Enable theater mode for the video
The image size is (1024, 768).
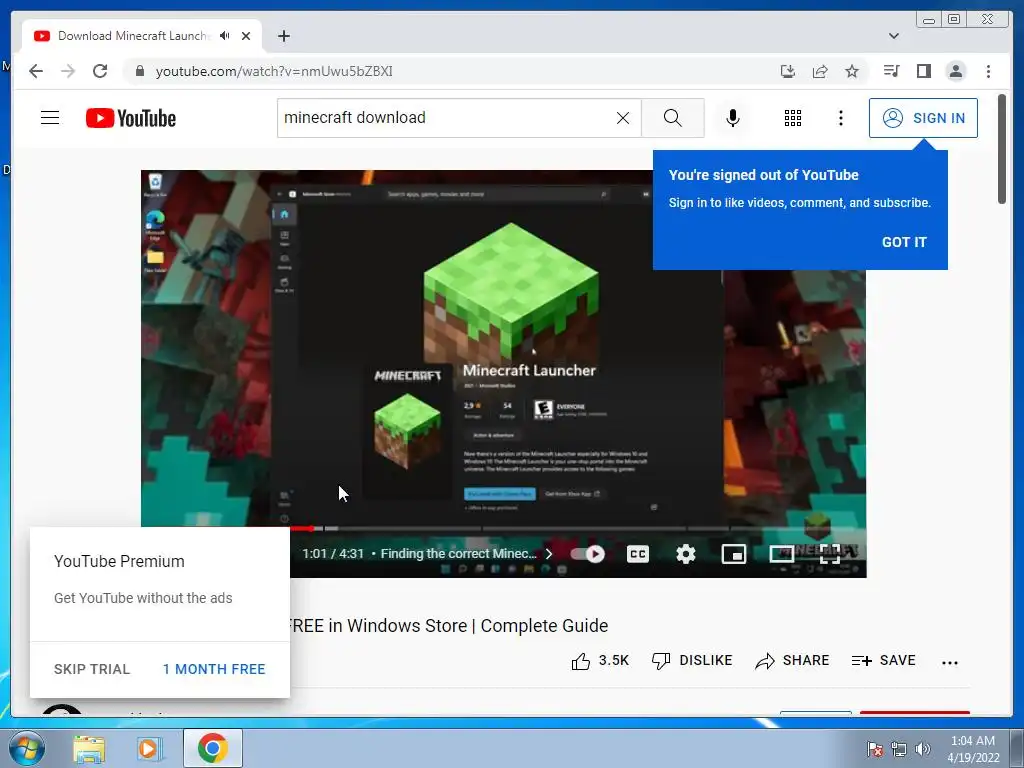coord(782,554)
